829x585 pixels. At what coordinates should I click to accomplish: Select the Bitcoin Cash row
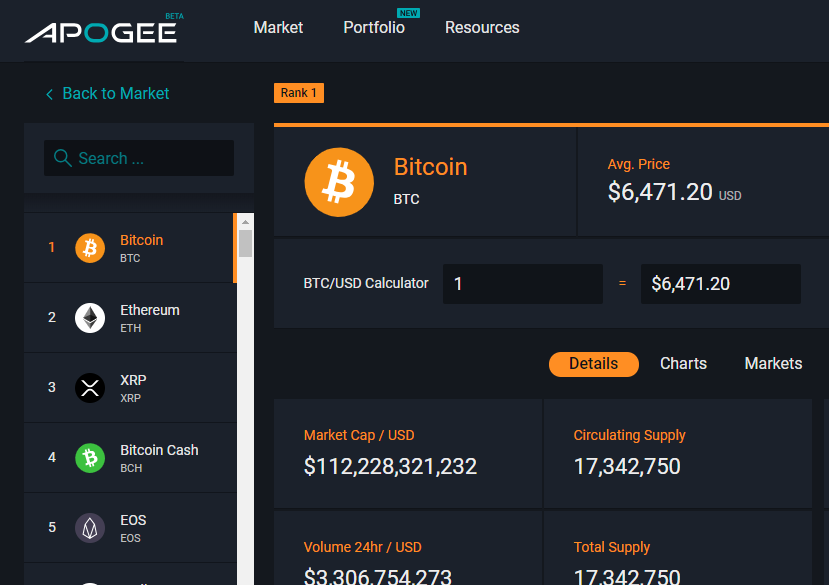(130, 458)
